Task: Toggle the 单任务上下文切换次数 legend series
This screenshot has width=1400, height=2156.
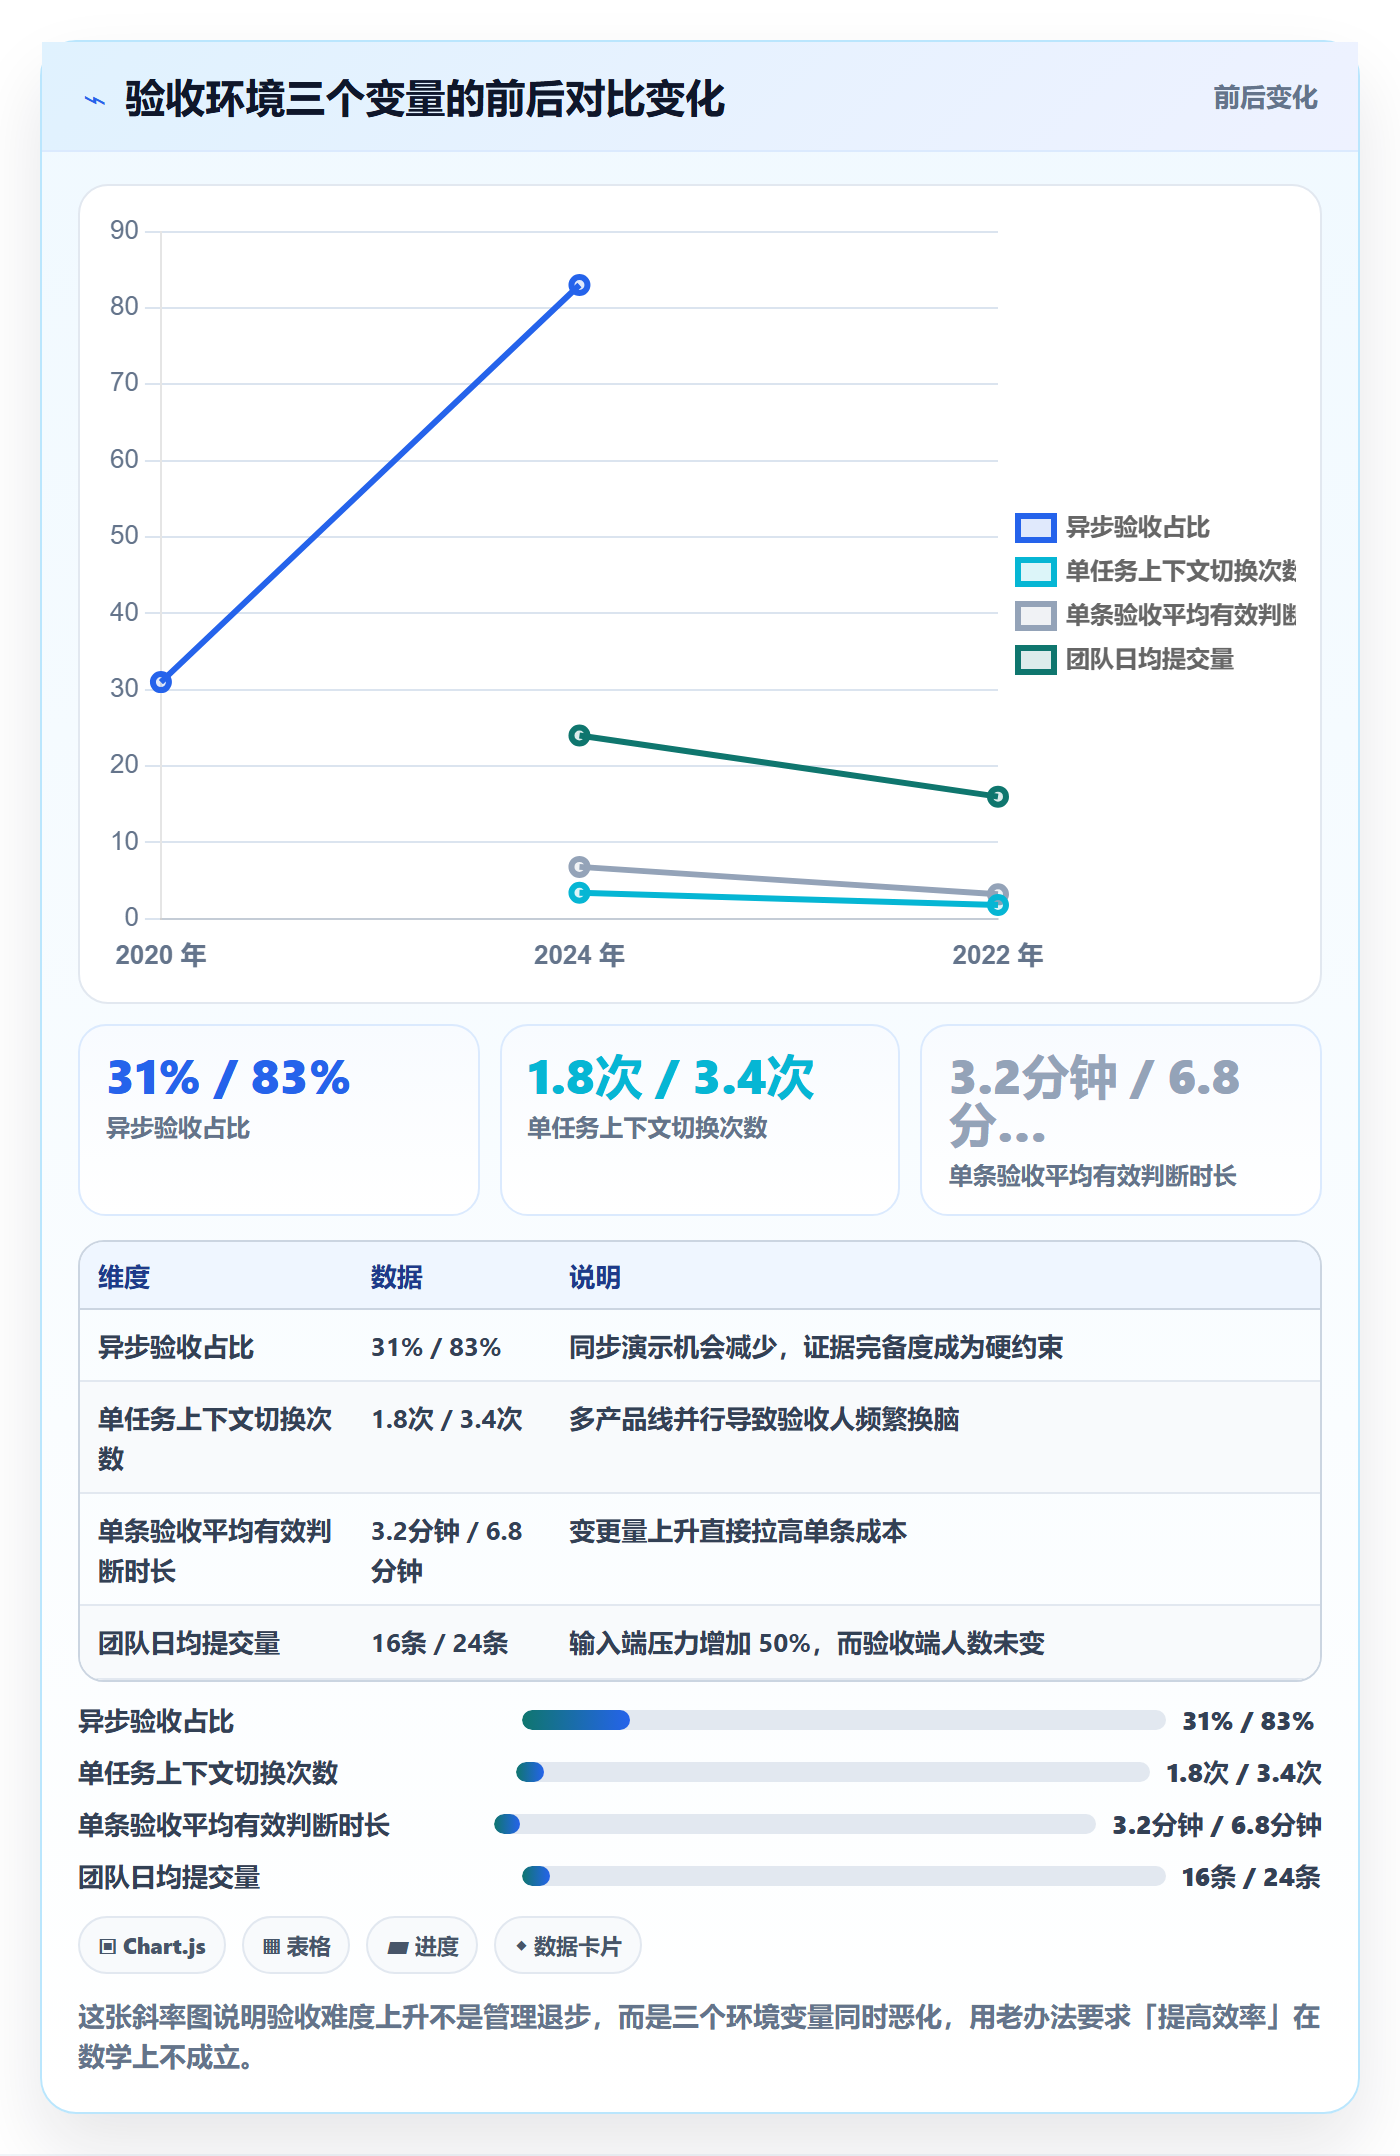Action: (1155, 571)
